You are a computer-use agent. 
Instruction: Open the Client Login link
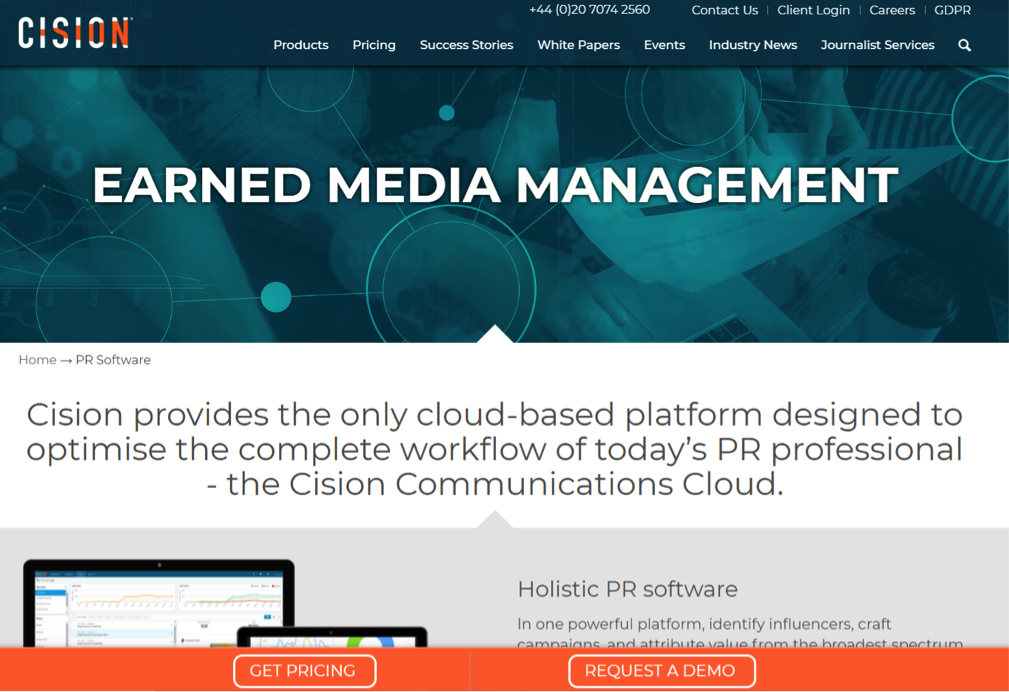pyautogui.click(x=813, y=10)
